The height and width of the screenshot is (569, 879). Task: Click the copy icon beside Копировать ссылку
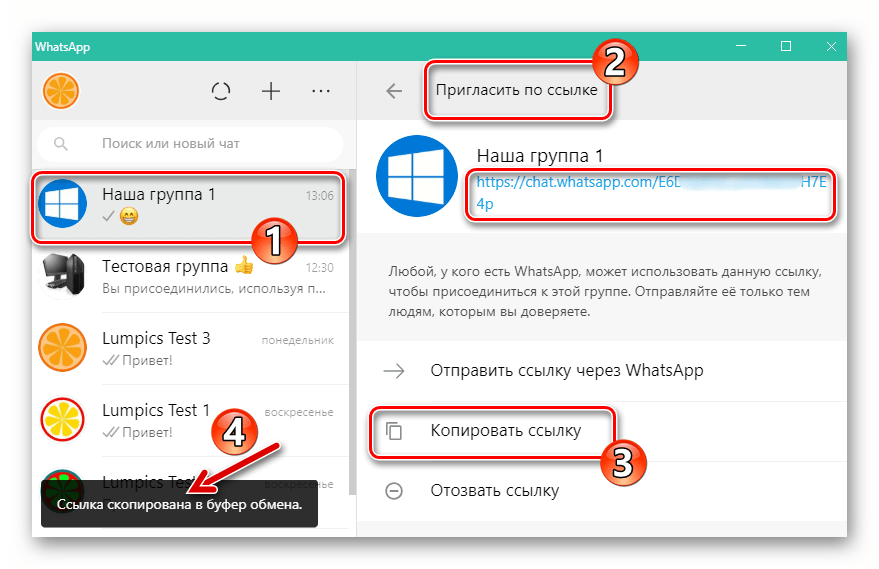pos(394,431)
